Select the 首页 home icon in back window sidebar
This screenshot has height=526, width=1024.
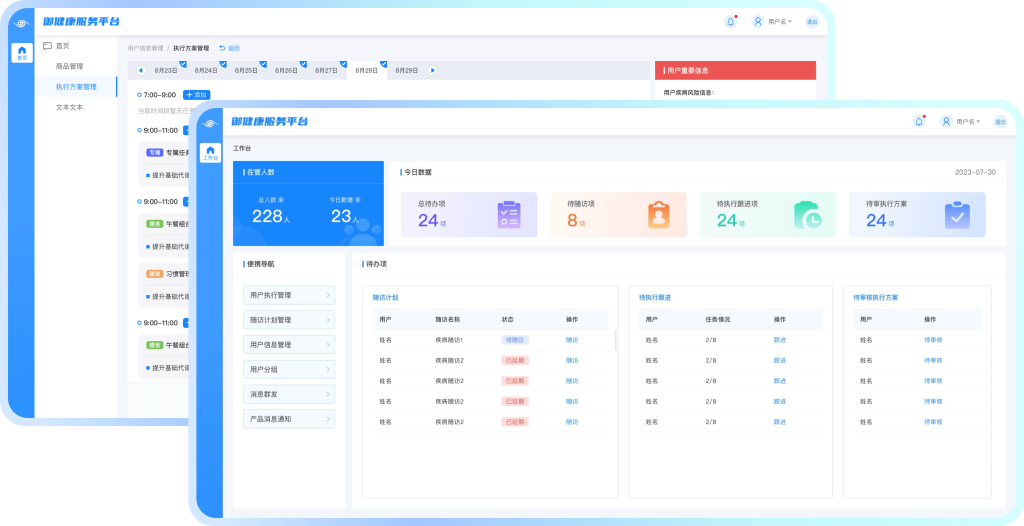[22, 53]
